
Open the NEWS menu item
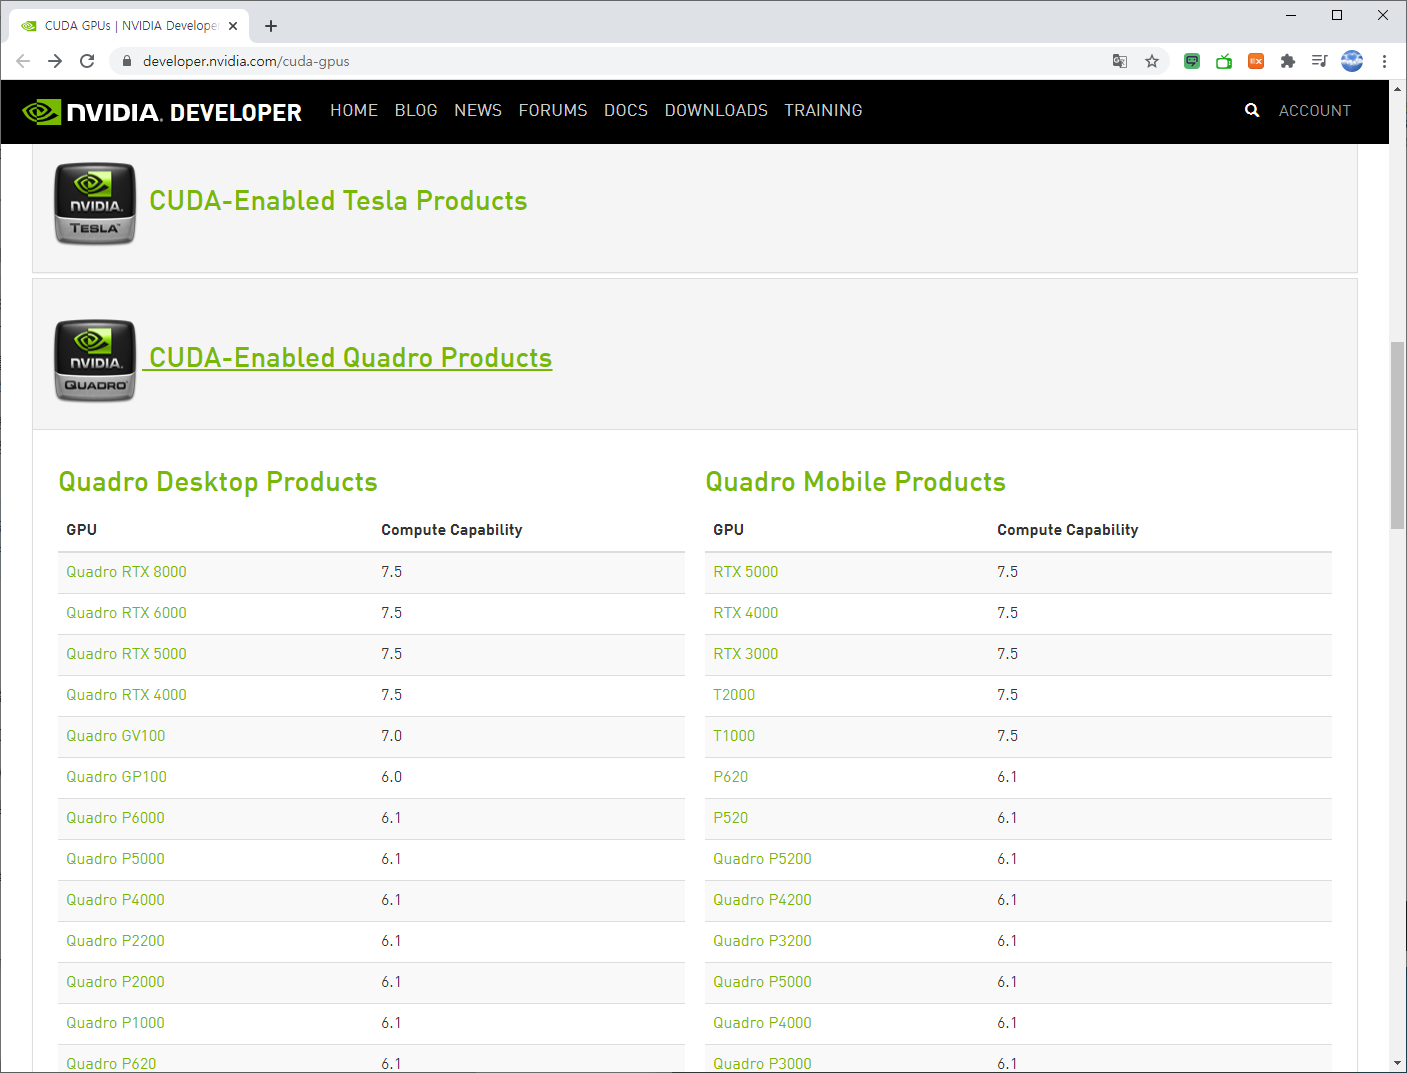[478, 110]
